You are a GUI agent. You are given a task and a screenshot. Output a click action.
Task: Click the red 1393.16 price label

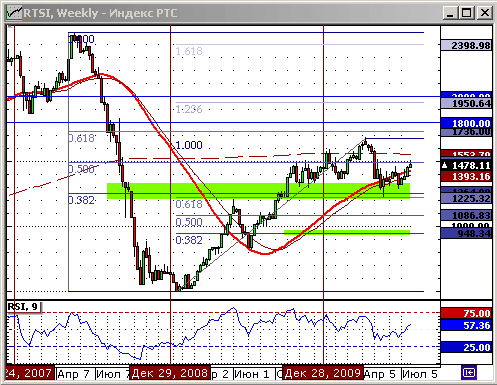[467, 176]
